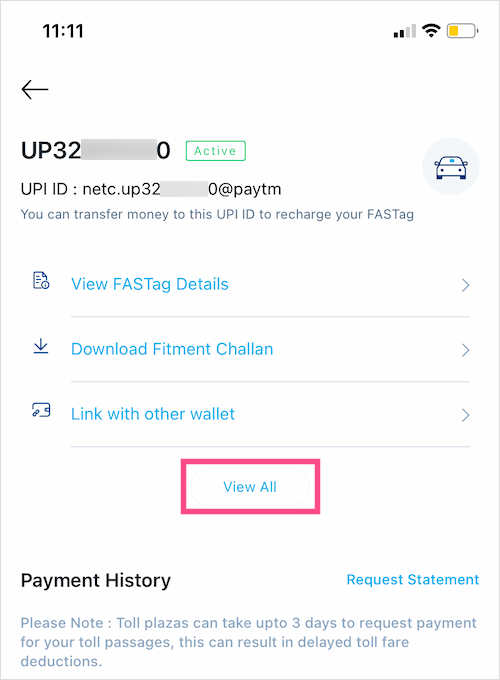Screen dimensions: 500x680
Task: Tap the vehicle number UP32 heading
Action: (95, 150)
